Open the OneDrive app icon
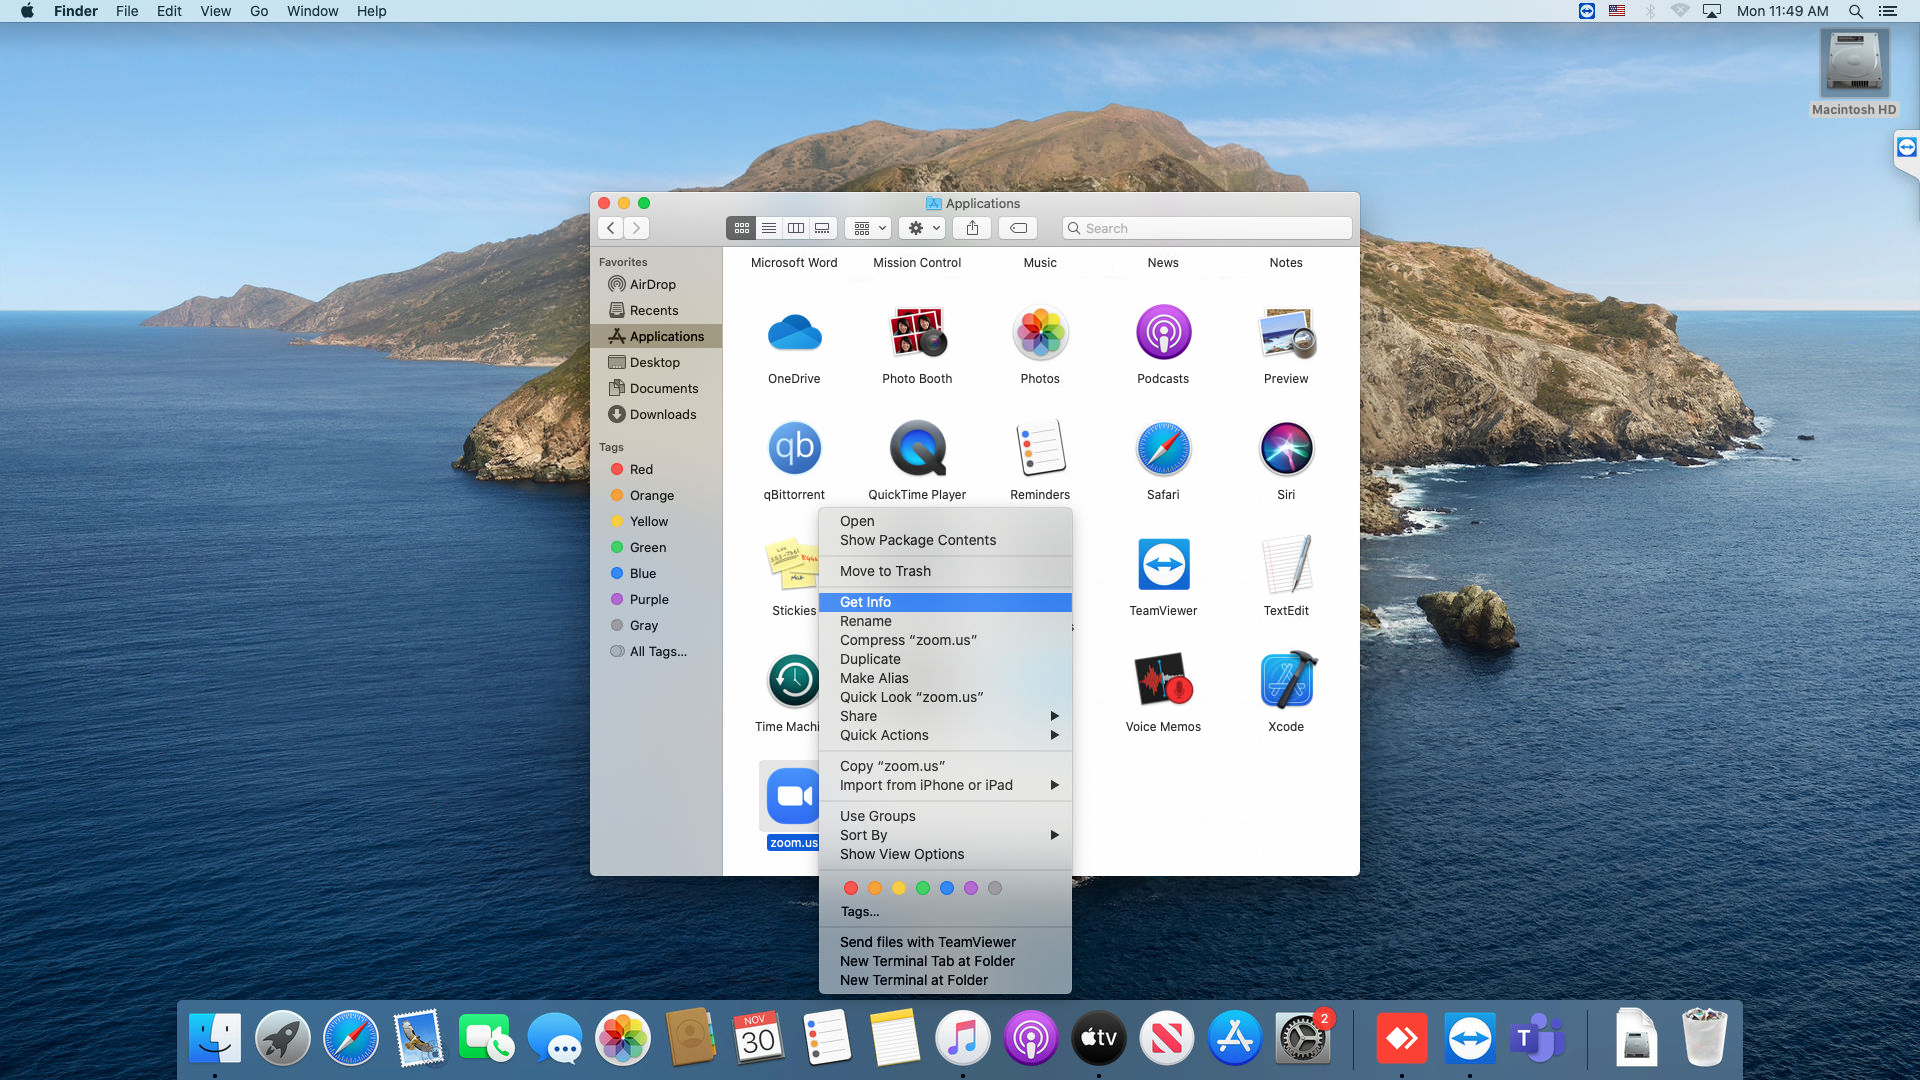The height and width of the screenshot is (1080, 1920). pos(794,334)
